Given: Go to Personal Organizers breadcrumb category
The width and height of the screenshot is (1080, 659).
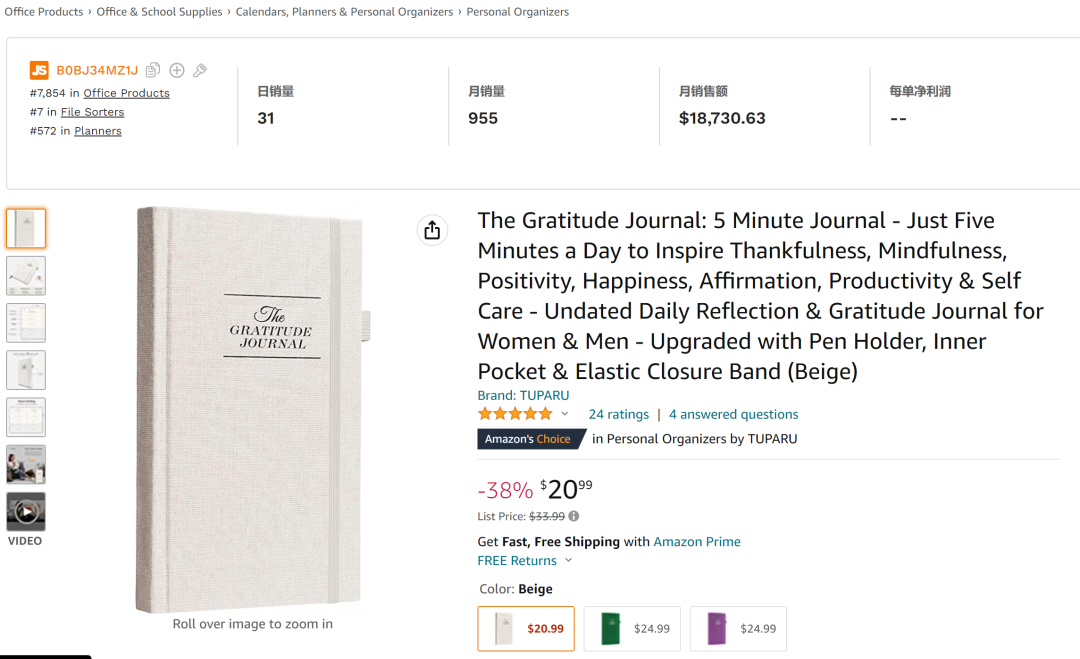Looking at the screenshot, I should (x=518, y=12).
